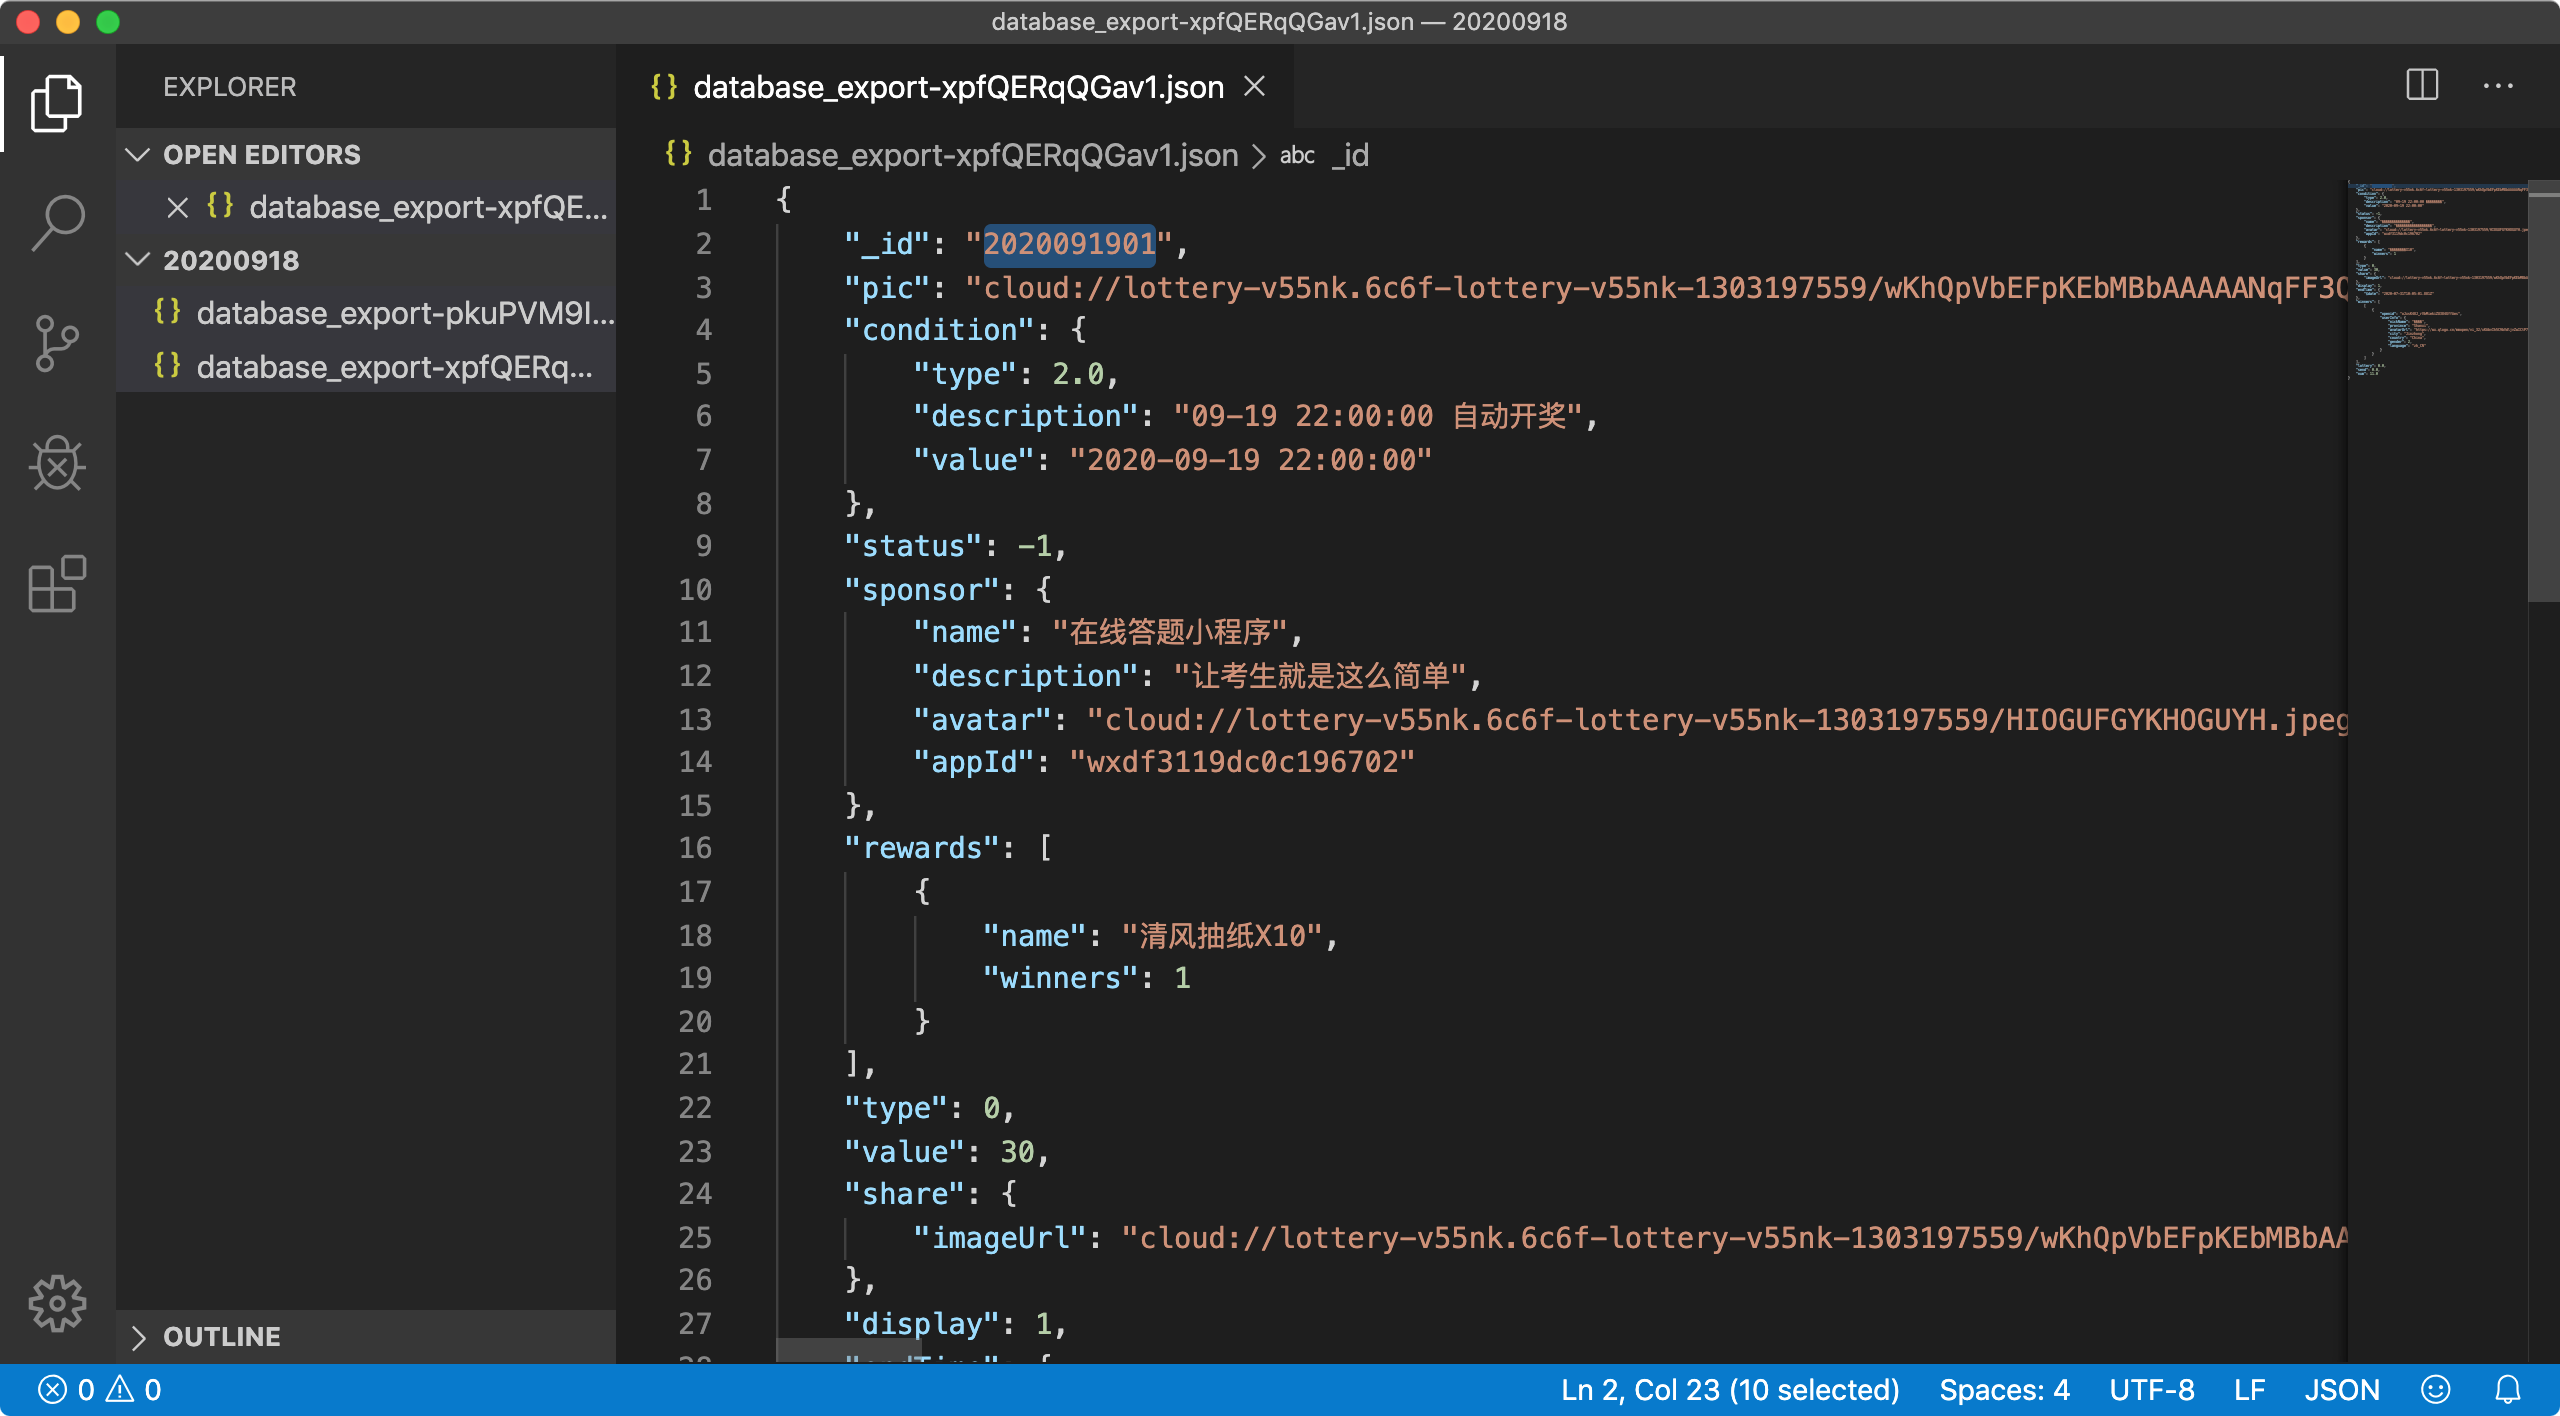Click the Spaces: 4 indentation setting
This screenshot has height=1416, width=2560.
(x=2003, y=1390)
